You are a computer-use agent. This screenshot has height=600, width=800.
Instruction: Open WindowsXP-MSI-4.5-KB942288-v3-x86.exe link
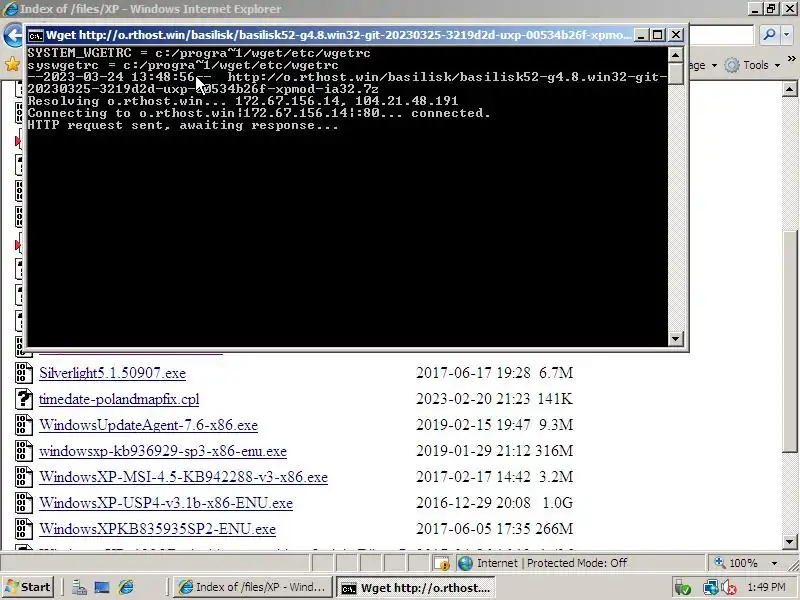[x=183, y=477]
